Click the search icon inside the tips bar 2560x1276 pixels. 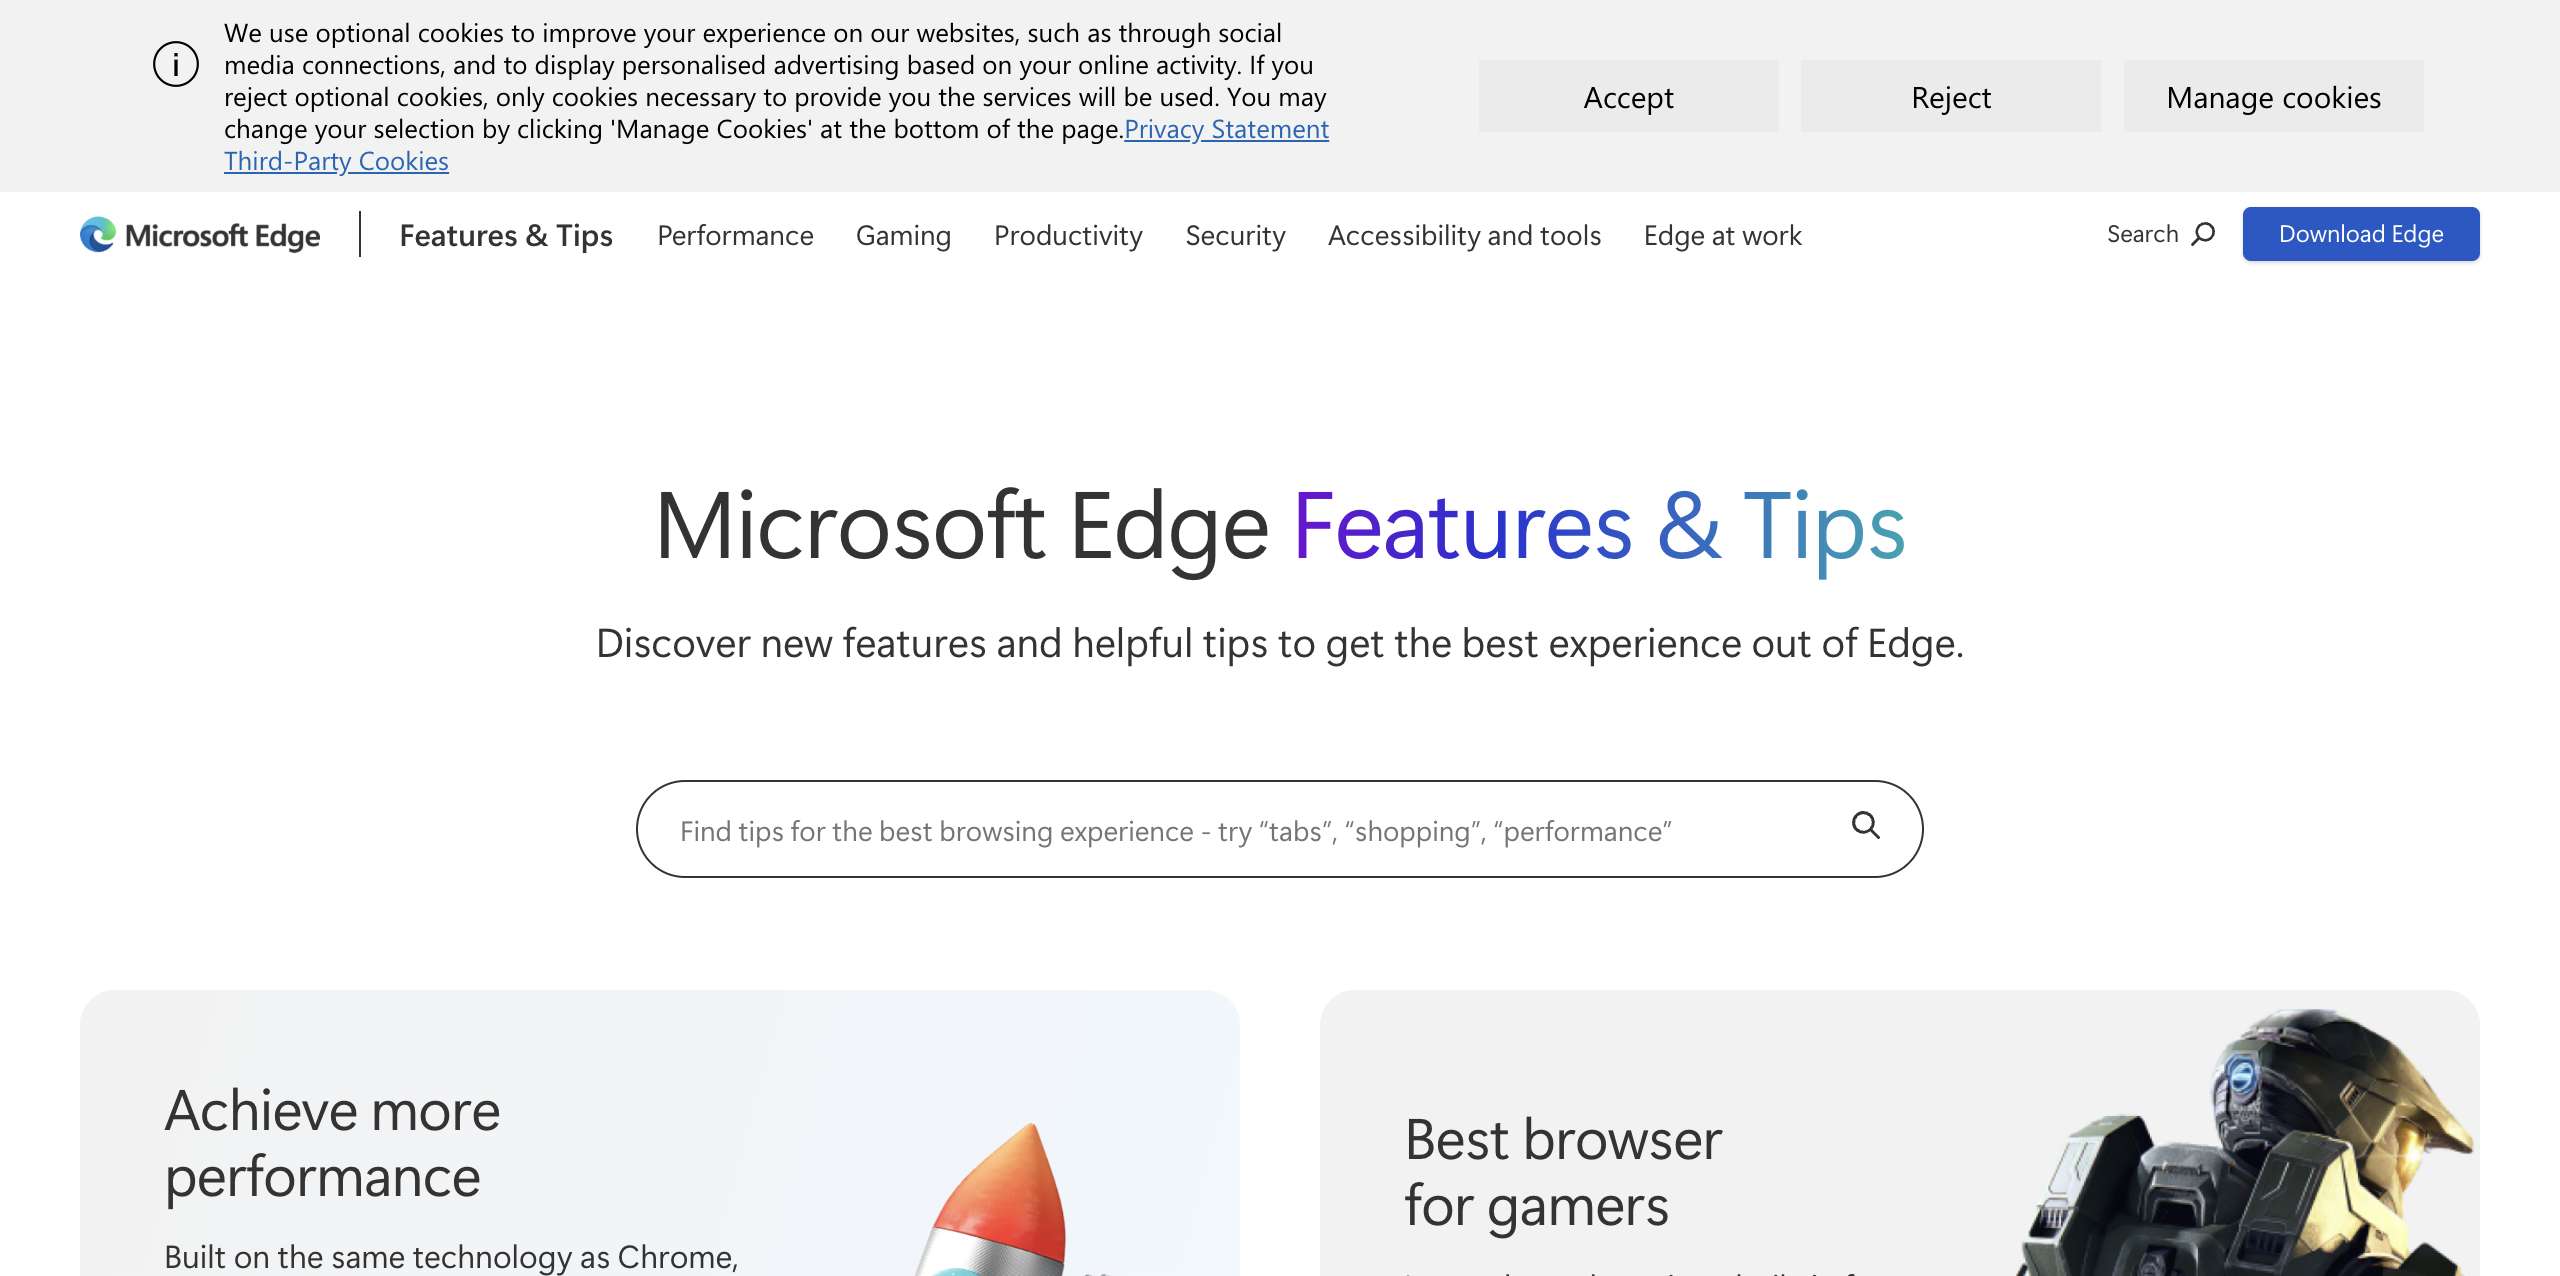click(1864, 828)
